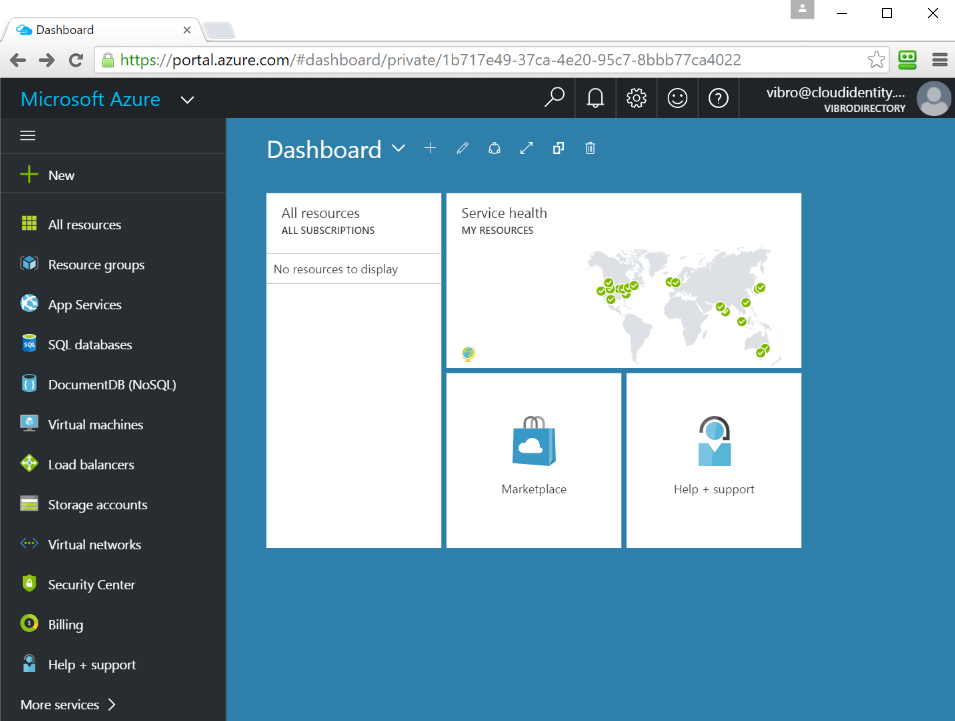Image resolution: width=955 pixels, height=721 pixels.
Task: Open the Service health tile title
Action: [504, 213]
